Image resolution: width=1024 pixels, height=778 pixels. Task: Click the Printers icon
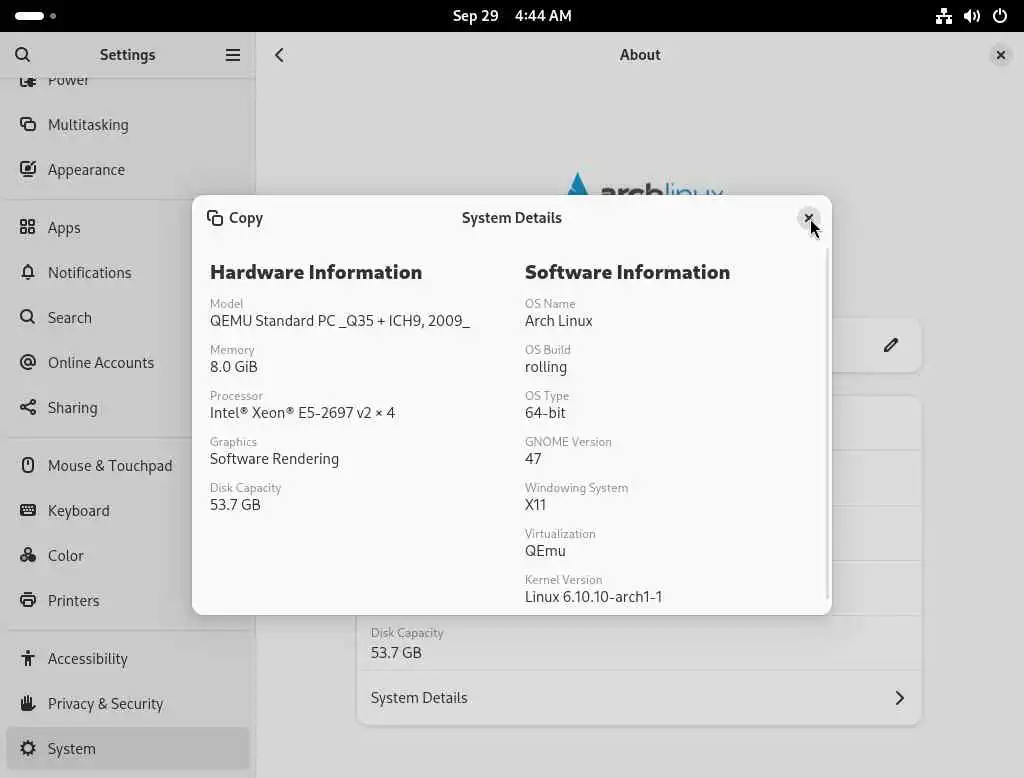pyautogui.click(x=27, y=600)
